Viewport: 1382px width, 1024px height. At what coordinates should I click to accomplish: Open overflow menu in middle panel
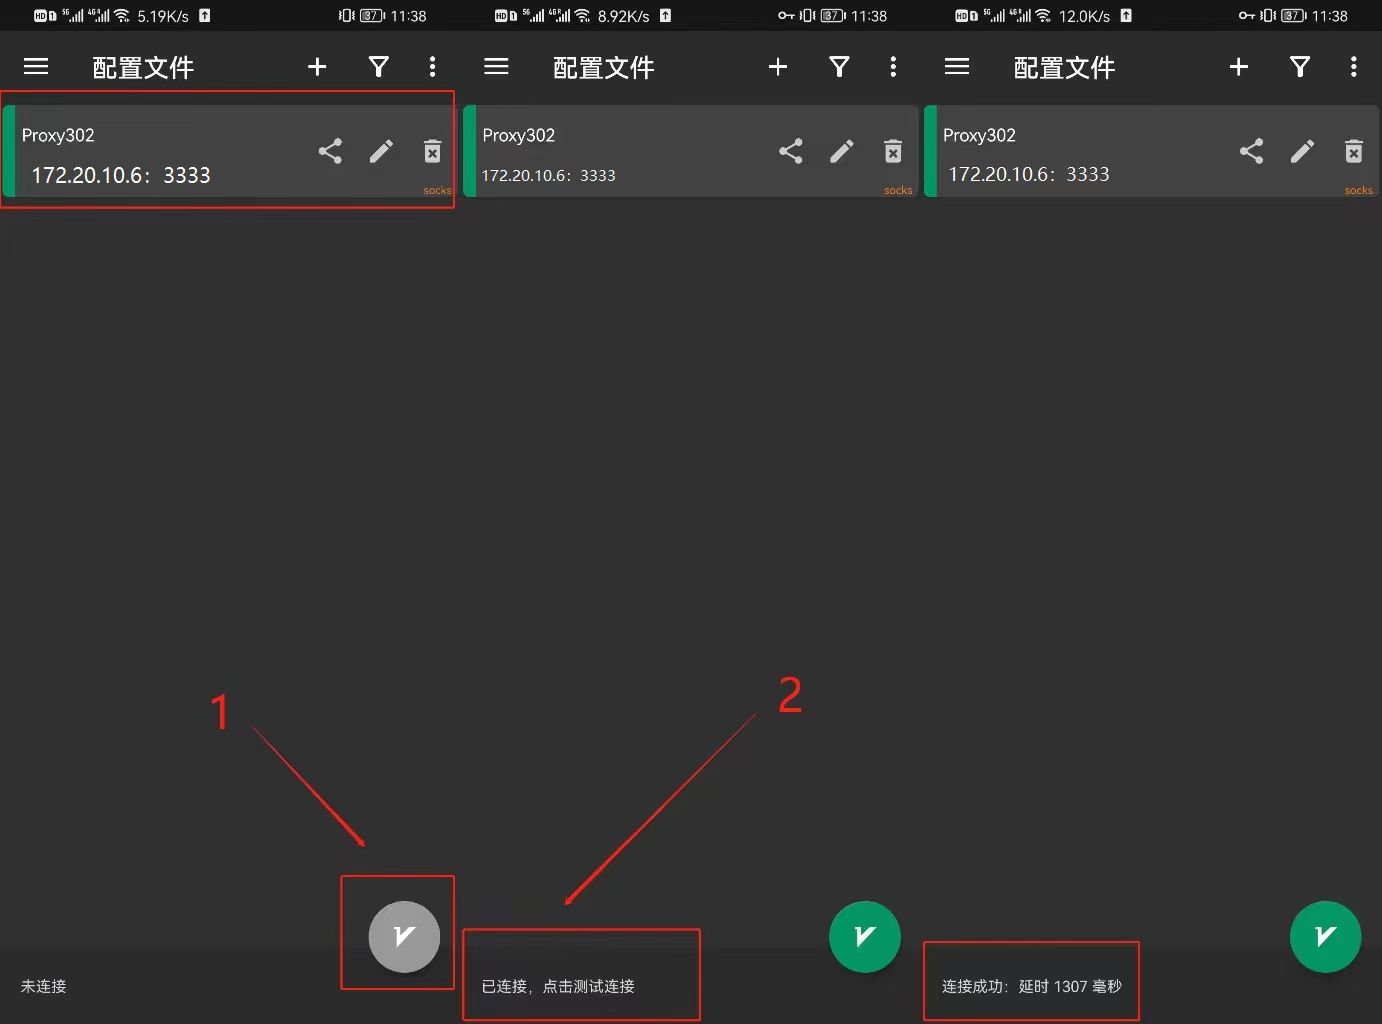(893, 66)
